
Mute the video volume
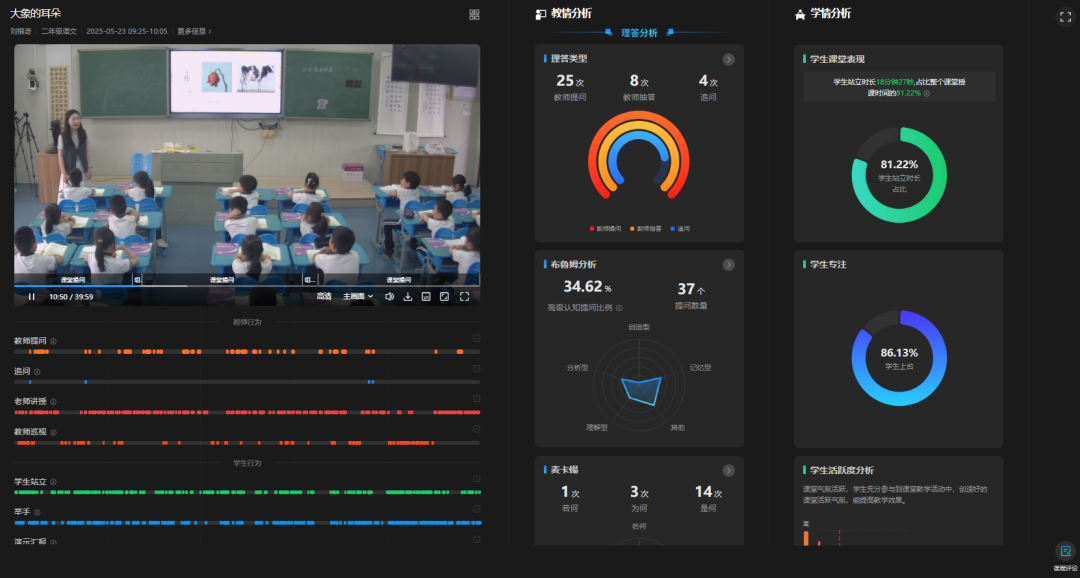point(390,296)
